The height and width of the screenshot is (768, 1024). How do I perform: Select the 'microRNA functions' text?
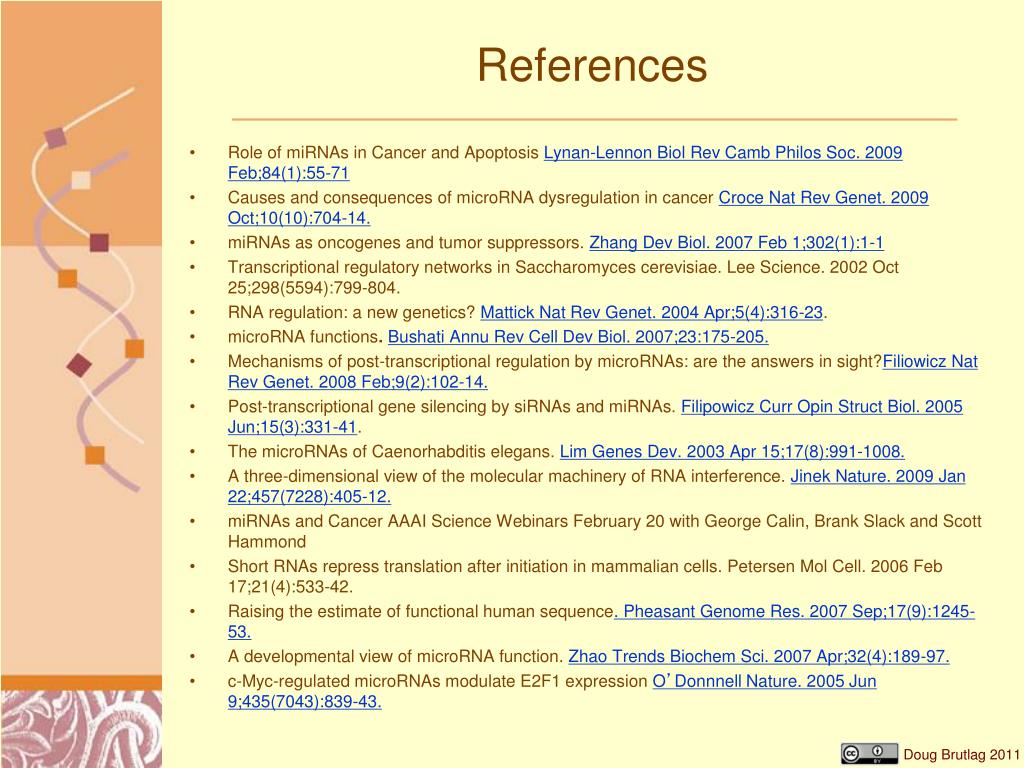pyautogui.click(x=303, y=337)
